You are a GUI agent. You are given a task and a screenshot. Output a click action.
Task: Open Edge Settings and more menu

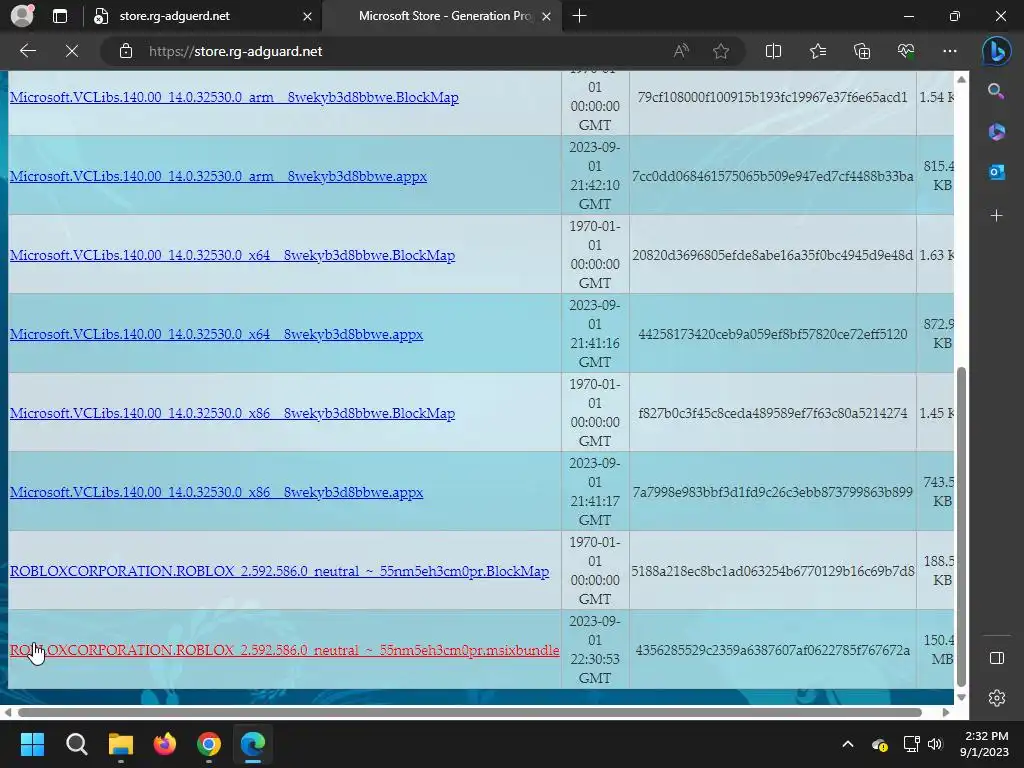point(950,51)
